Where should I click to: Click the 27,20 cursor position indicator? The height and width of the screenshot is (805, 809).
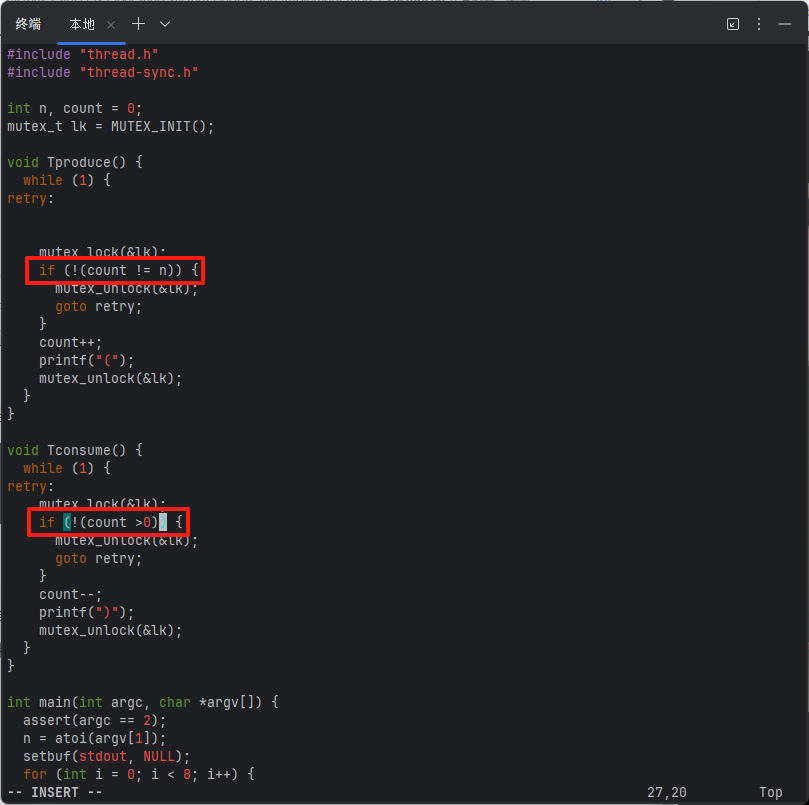coord(667,792)
